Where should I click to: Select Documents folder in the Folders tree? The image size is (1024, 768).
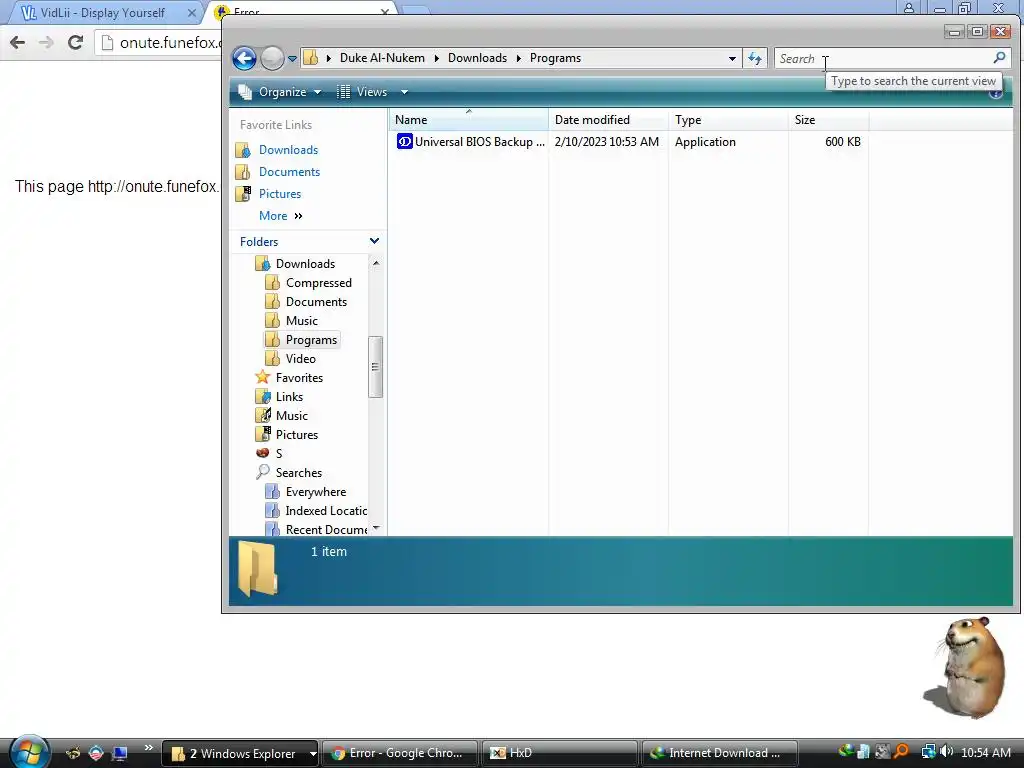pyautogui.click(x=316, y=302)
